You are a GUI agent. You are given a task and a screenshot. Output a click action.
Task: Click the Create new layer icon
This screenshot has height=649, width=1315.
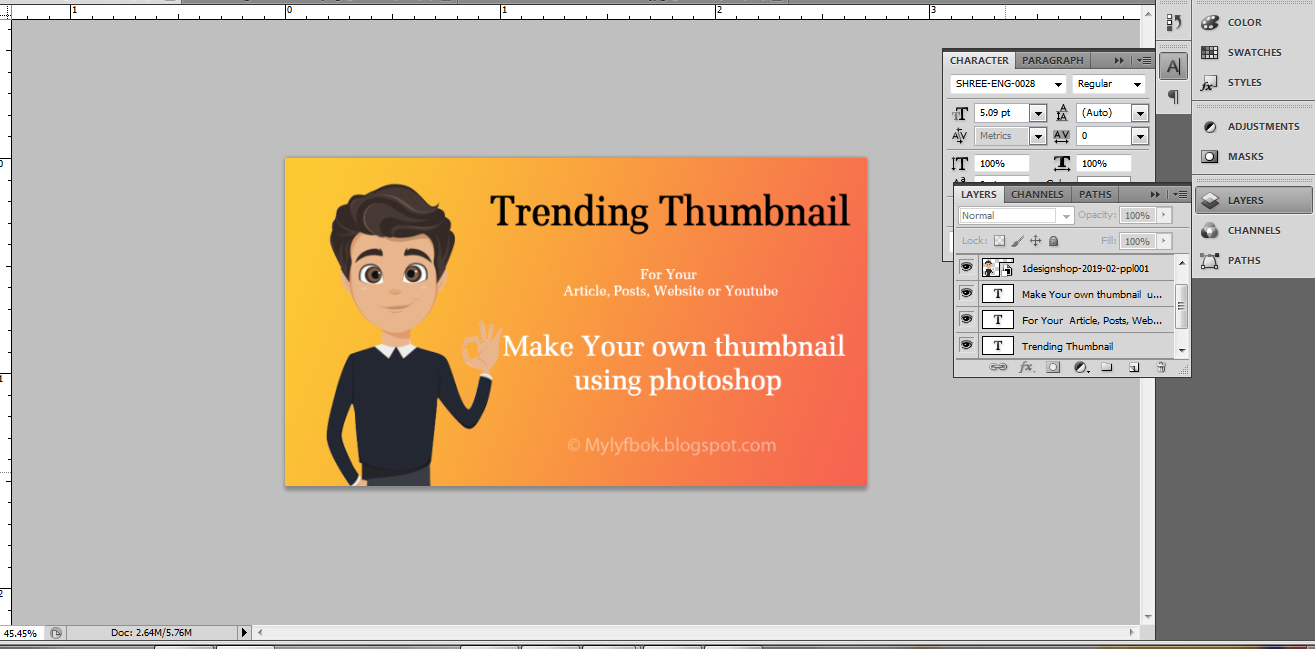point(1133,367)
